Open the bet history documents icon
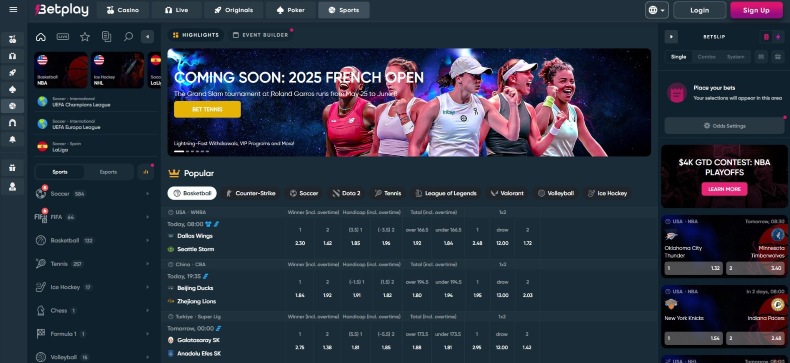Image resolution: width=790 pixels, height=363 pixels. 106,36
